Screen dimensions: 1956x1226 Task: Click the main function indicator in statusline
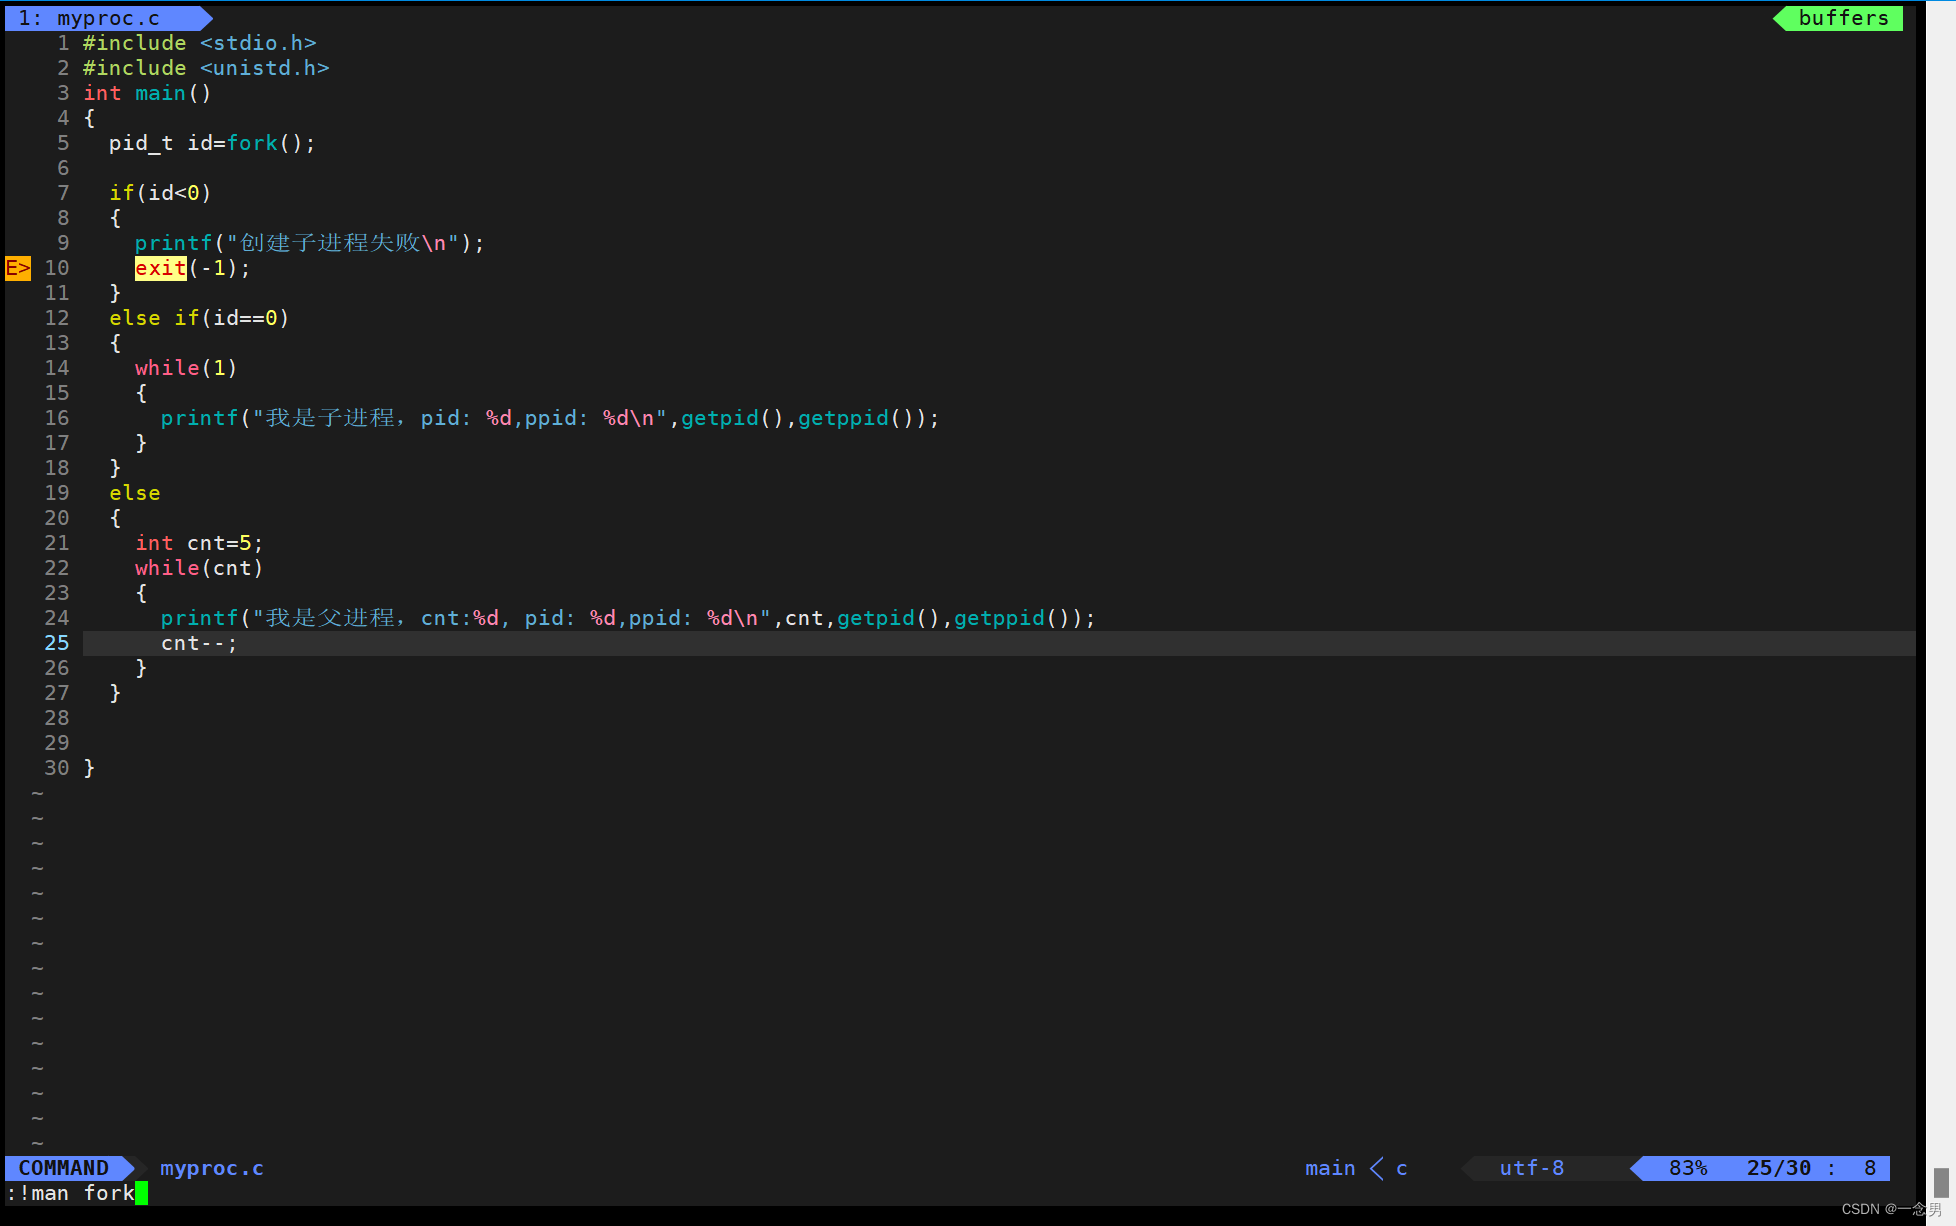[x=1329, y=1168]
